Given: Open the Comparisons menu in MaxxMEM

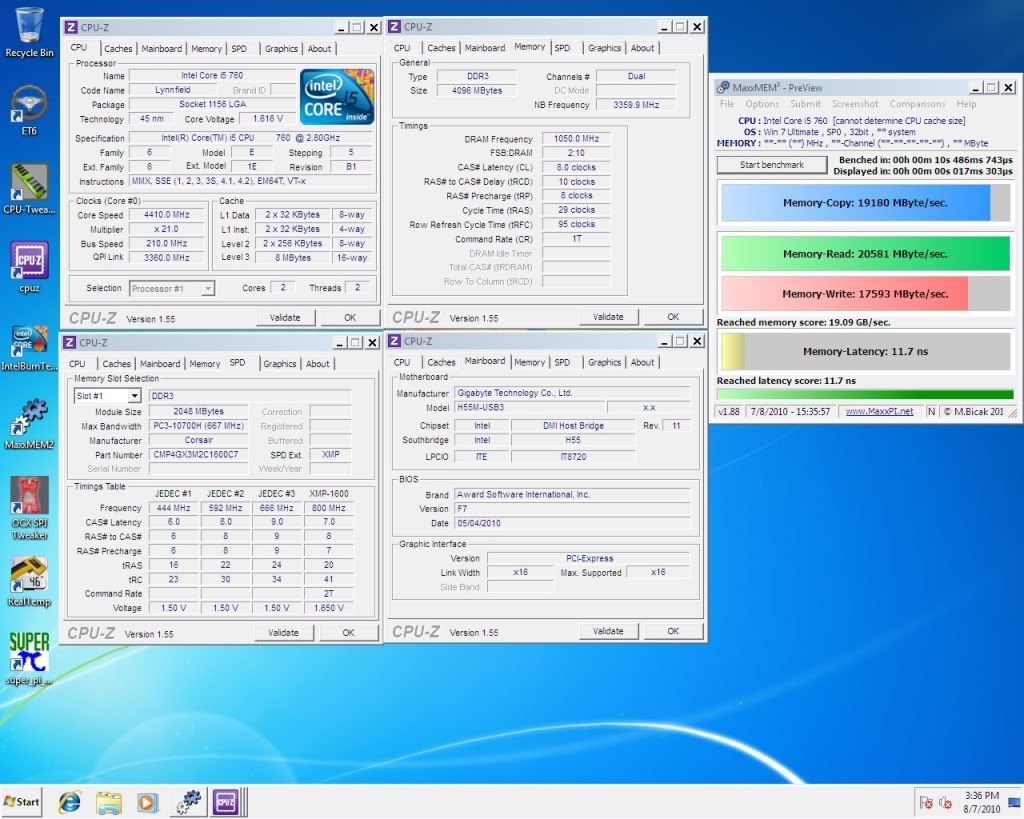Looking at the screenshot, I should [917, 104].
